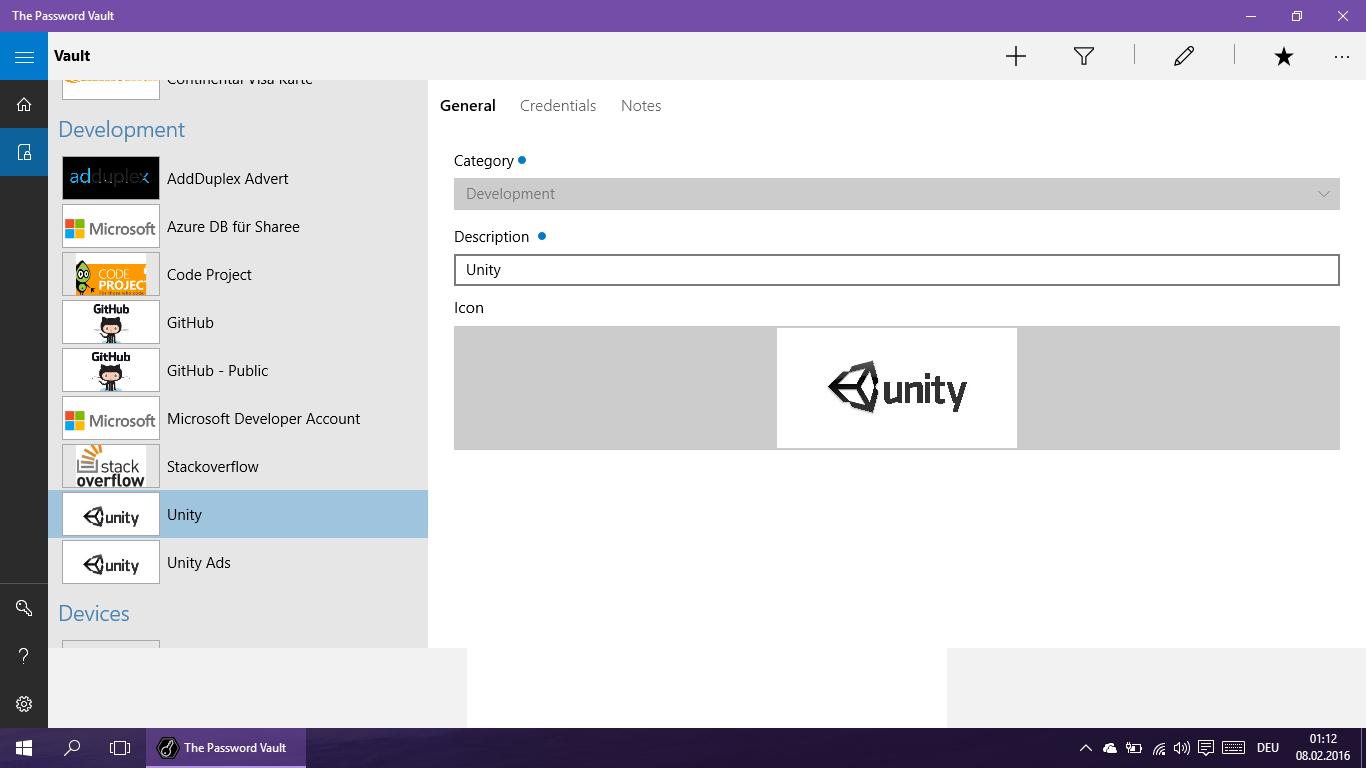Open the OneDrive cloud tray icon
Image resolution: width=1366 pixels, height=768 pixels.
(1110, 748)
